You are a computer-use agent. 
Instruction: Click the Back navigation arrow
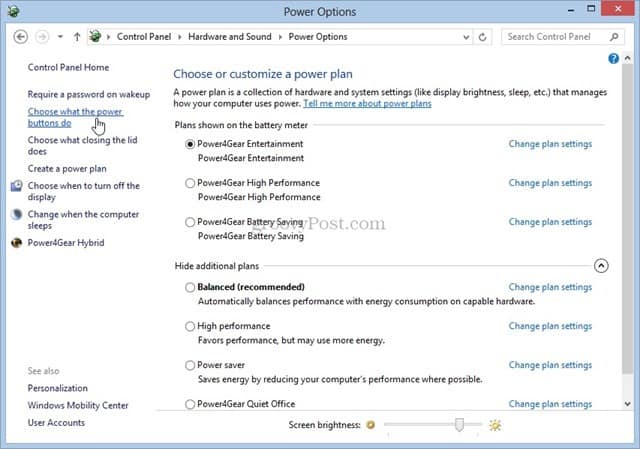(x=20, y=37)
